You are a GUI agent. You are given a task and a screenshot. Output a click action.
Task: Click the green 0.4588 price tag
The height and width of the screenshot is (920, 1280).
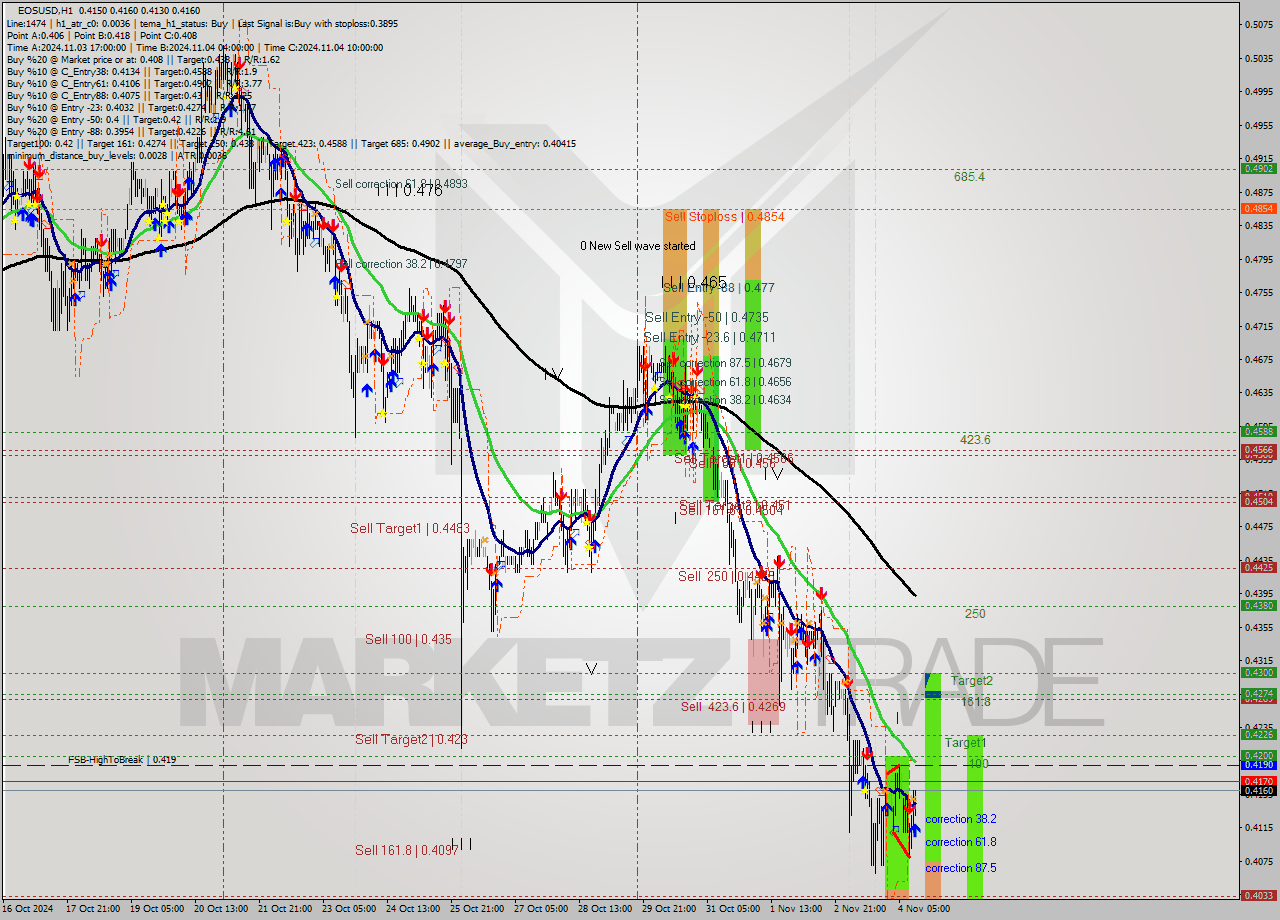1257,431
